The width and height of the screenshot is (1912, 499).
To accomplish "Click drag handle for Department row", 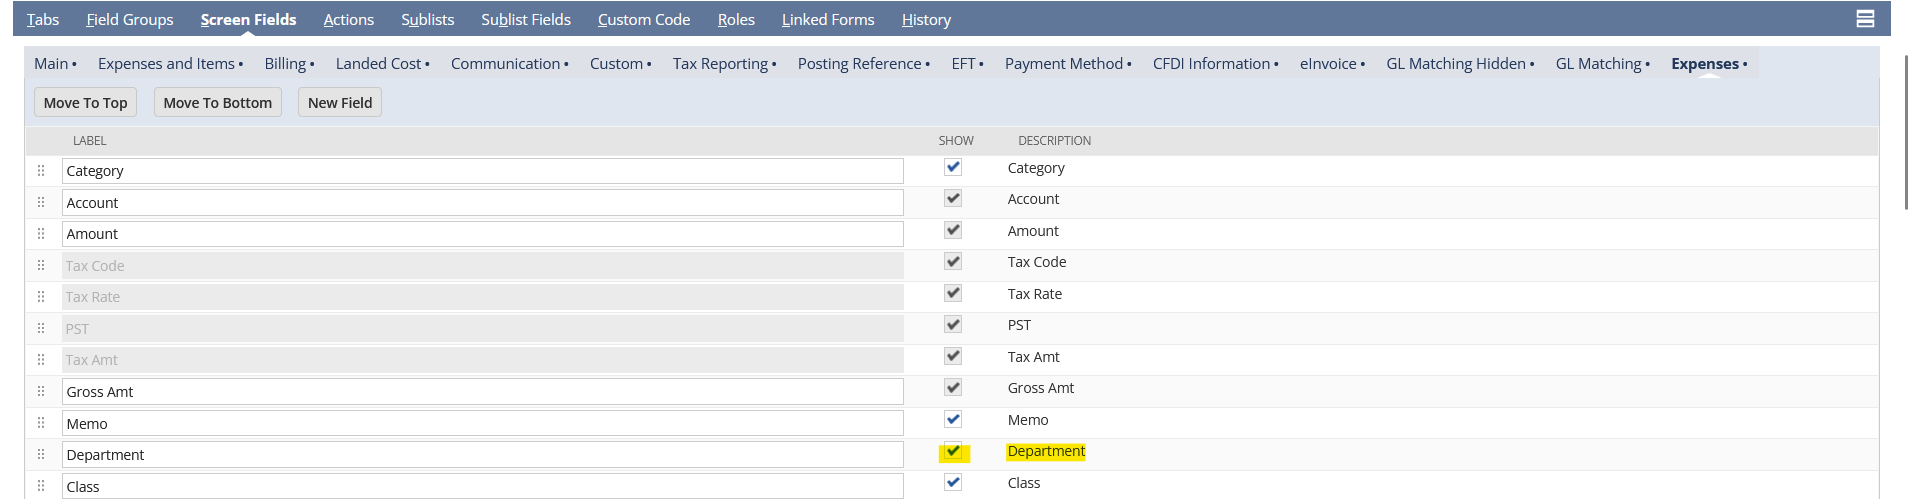I will click(41, 454).
